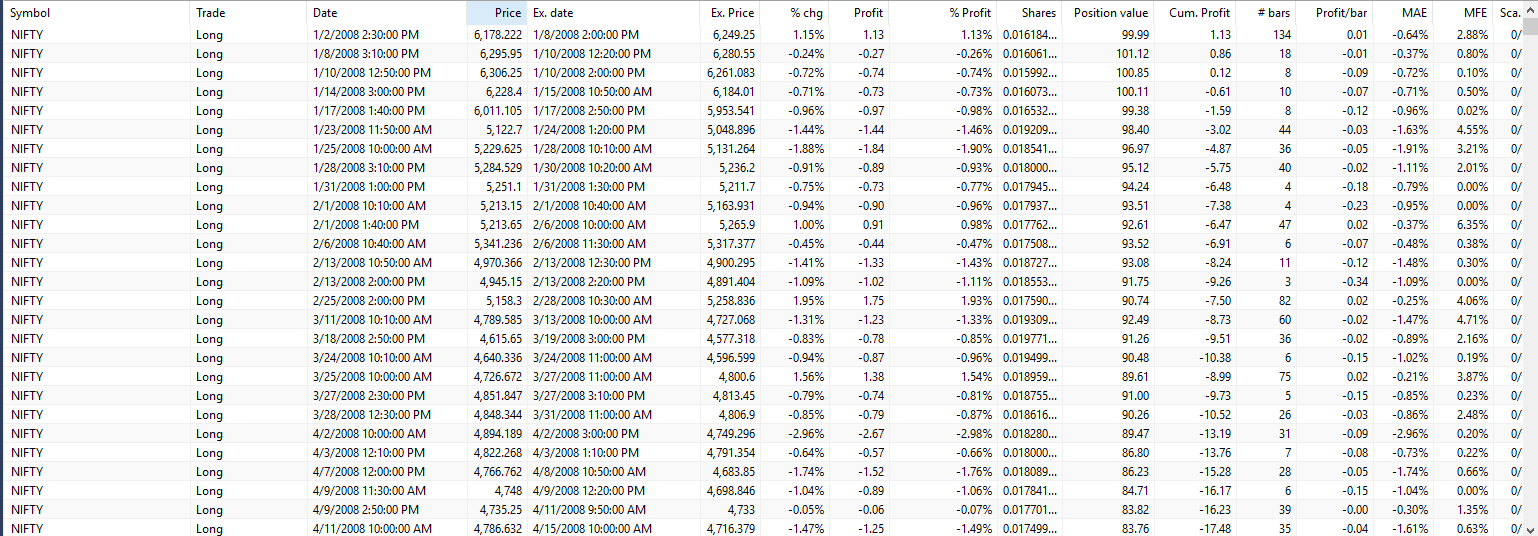
Task: Click exit price 4,800.6
Action: (737, 377)
